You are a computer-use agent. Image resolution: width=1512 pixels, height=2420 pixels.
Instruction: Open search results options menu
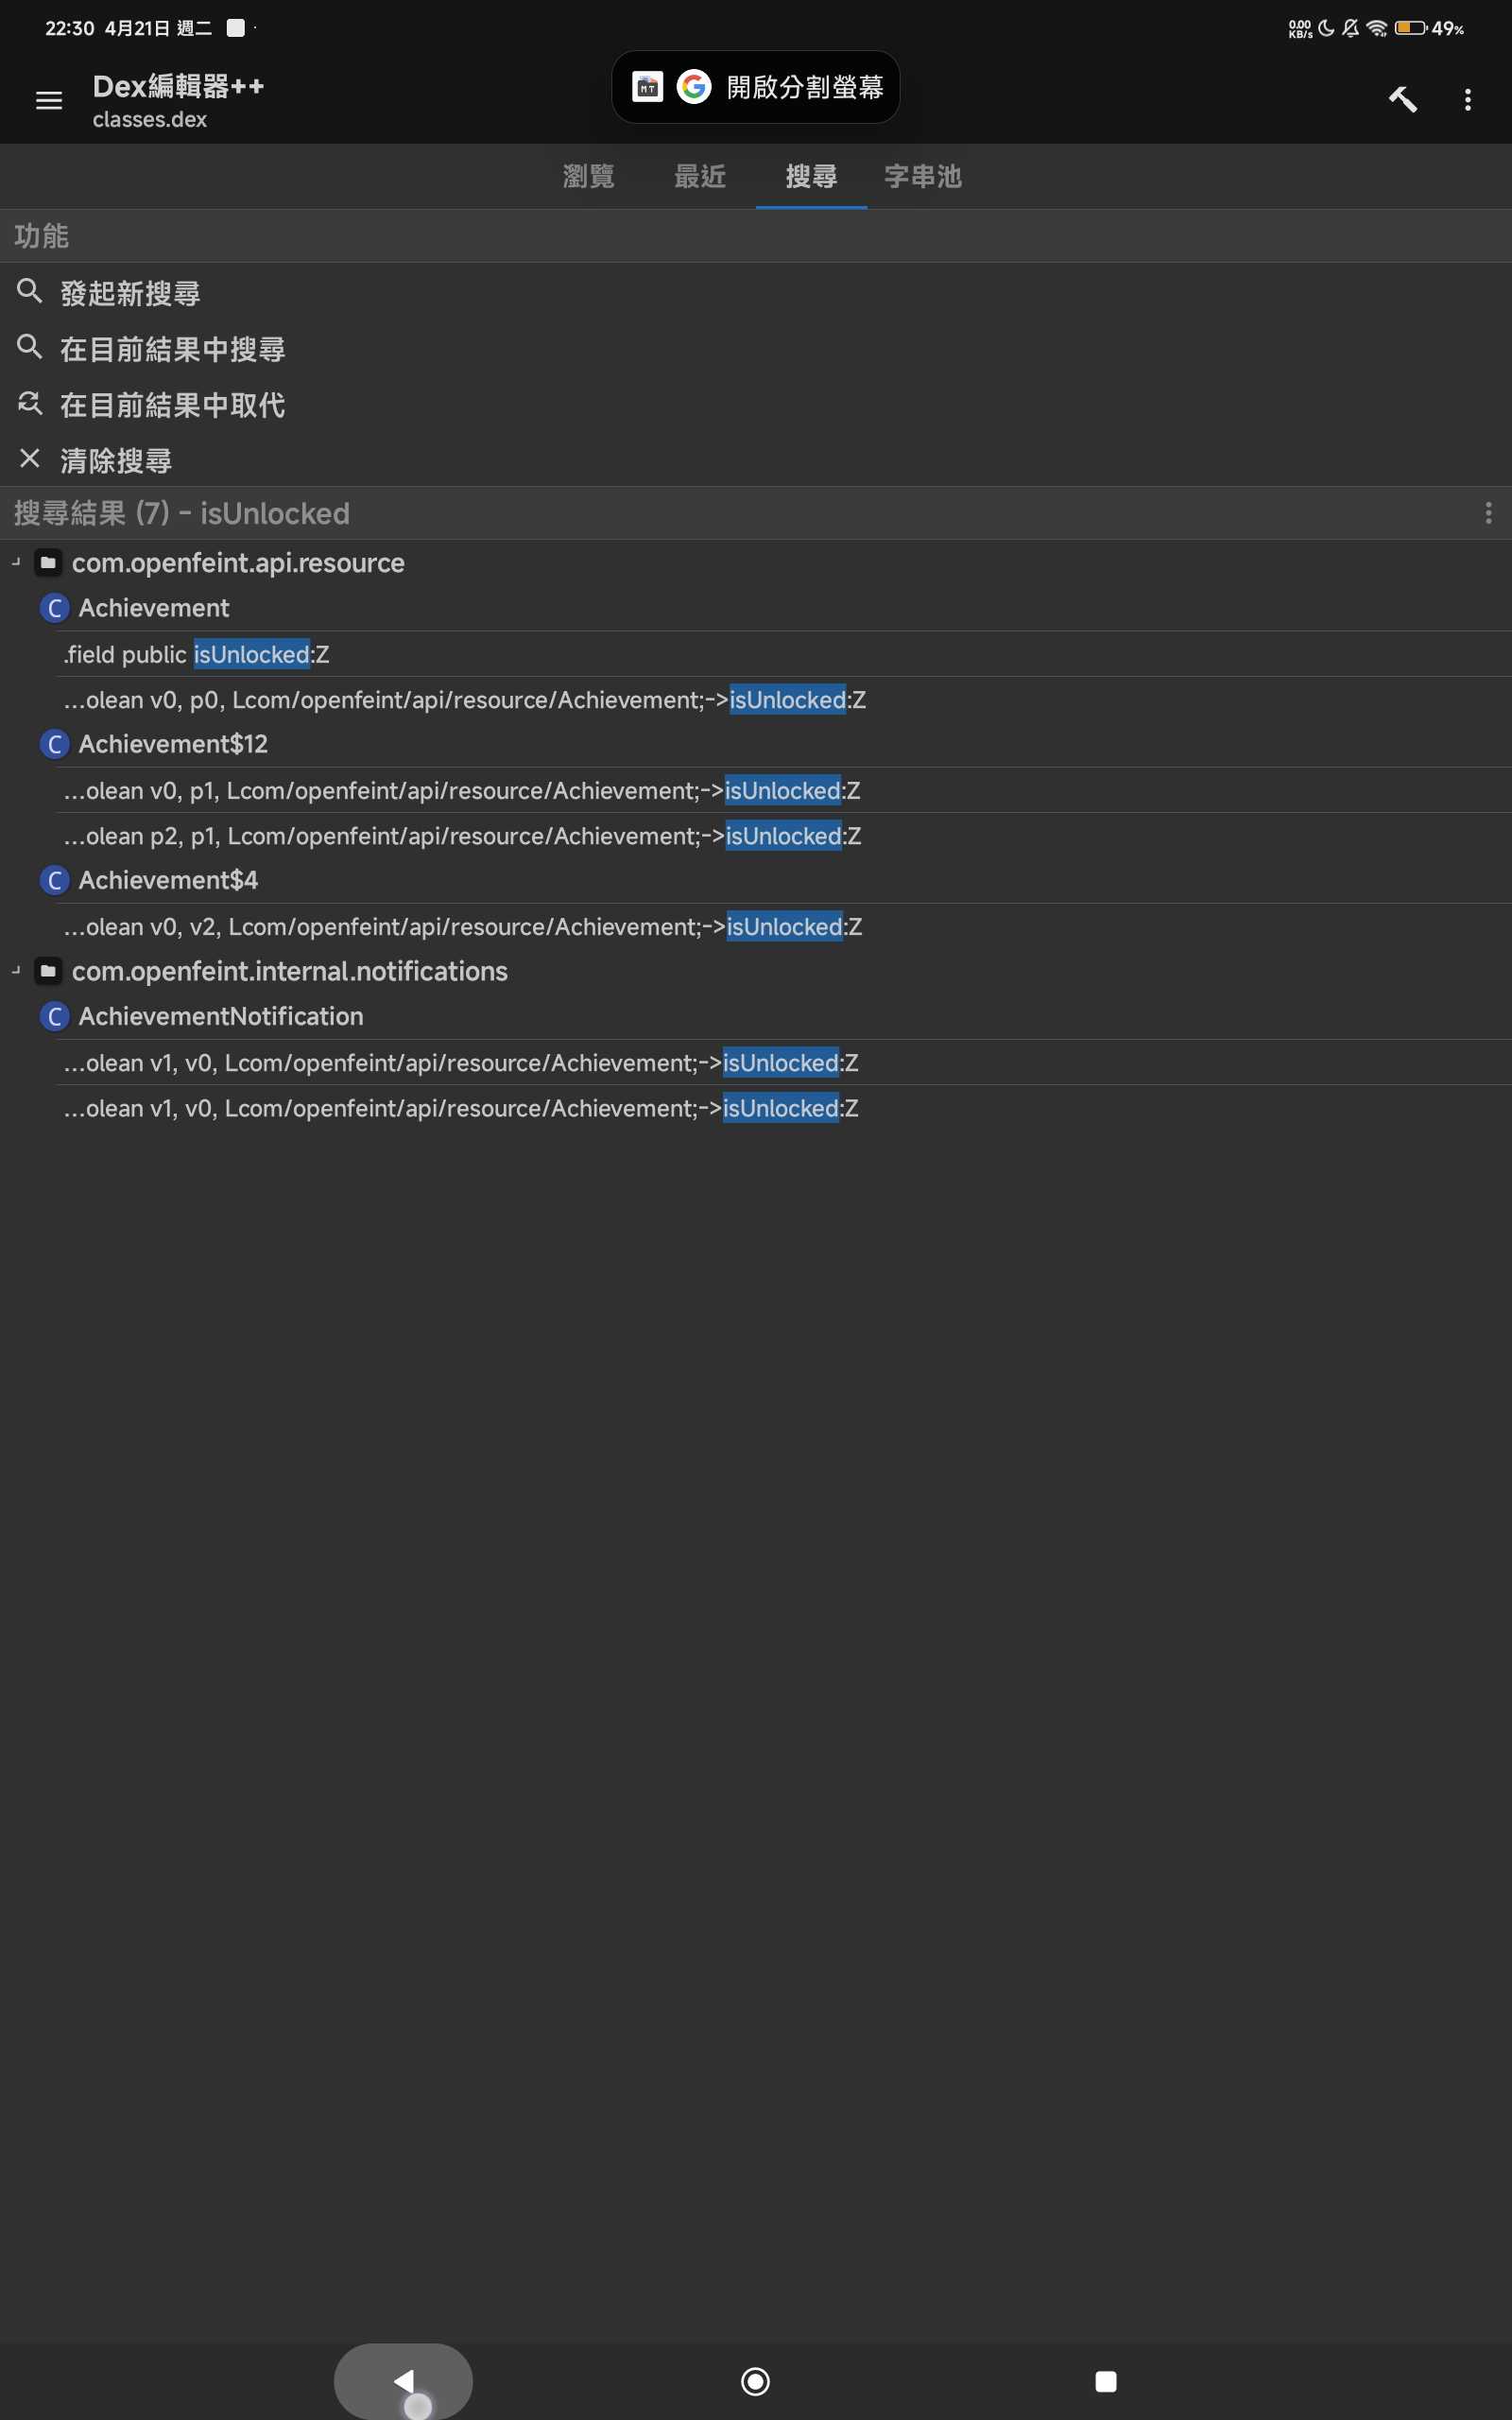[1488, 513]
